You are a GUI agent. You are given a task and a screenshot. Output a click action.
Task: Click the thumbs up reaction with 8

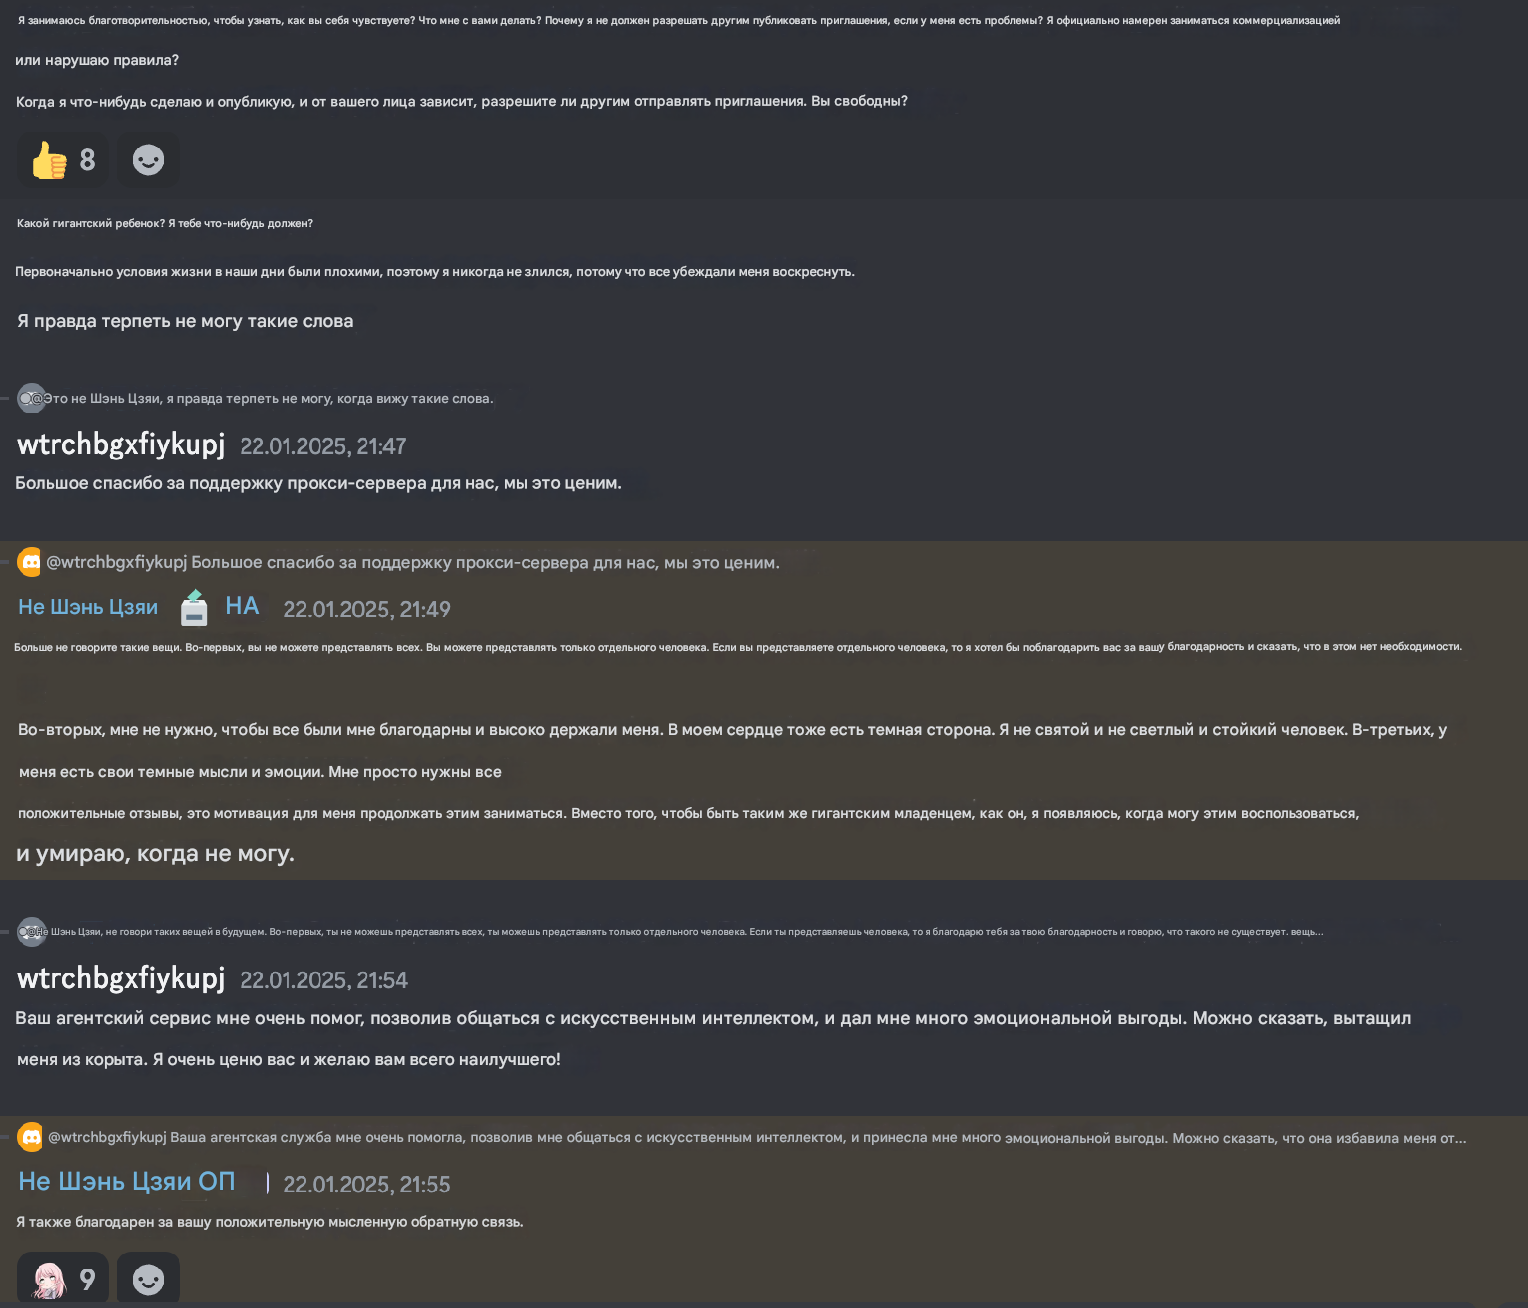point(62,160)
